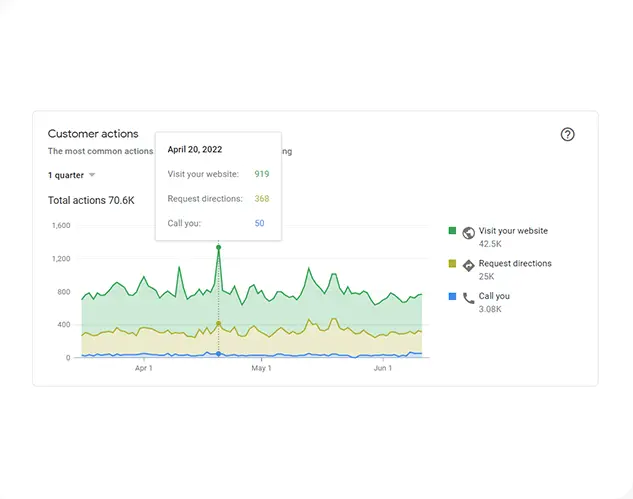Select the "Visit your website" legend label

(x=513, y=231)
